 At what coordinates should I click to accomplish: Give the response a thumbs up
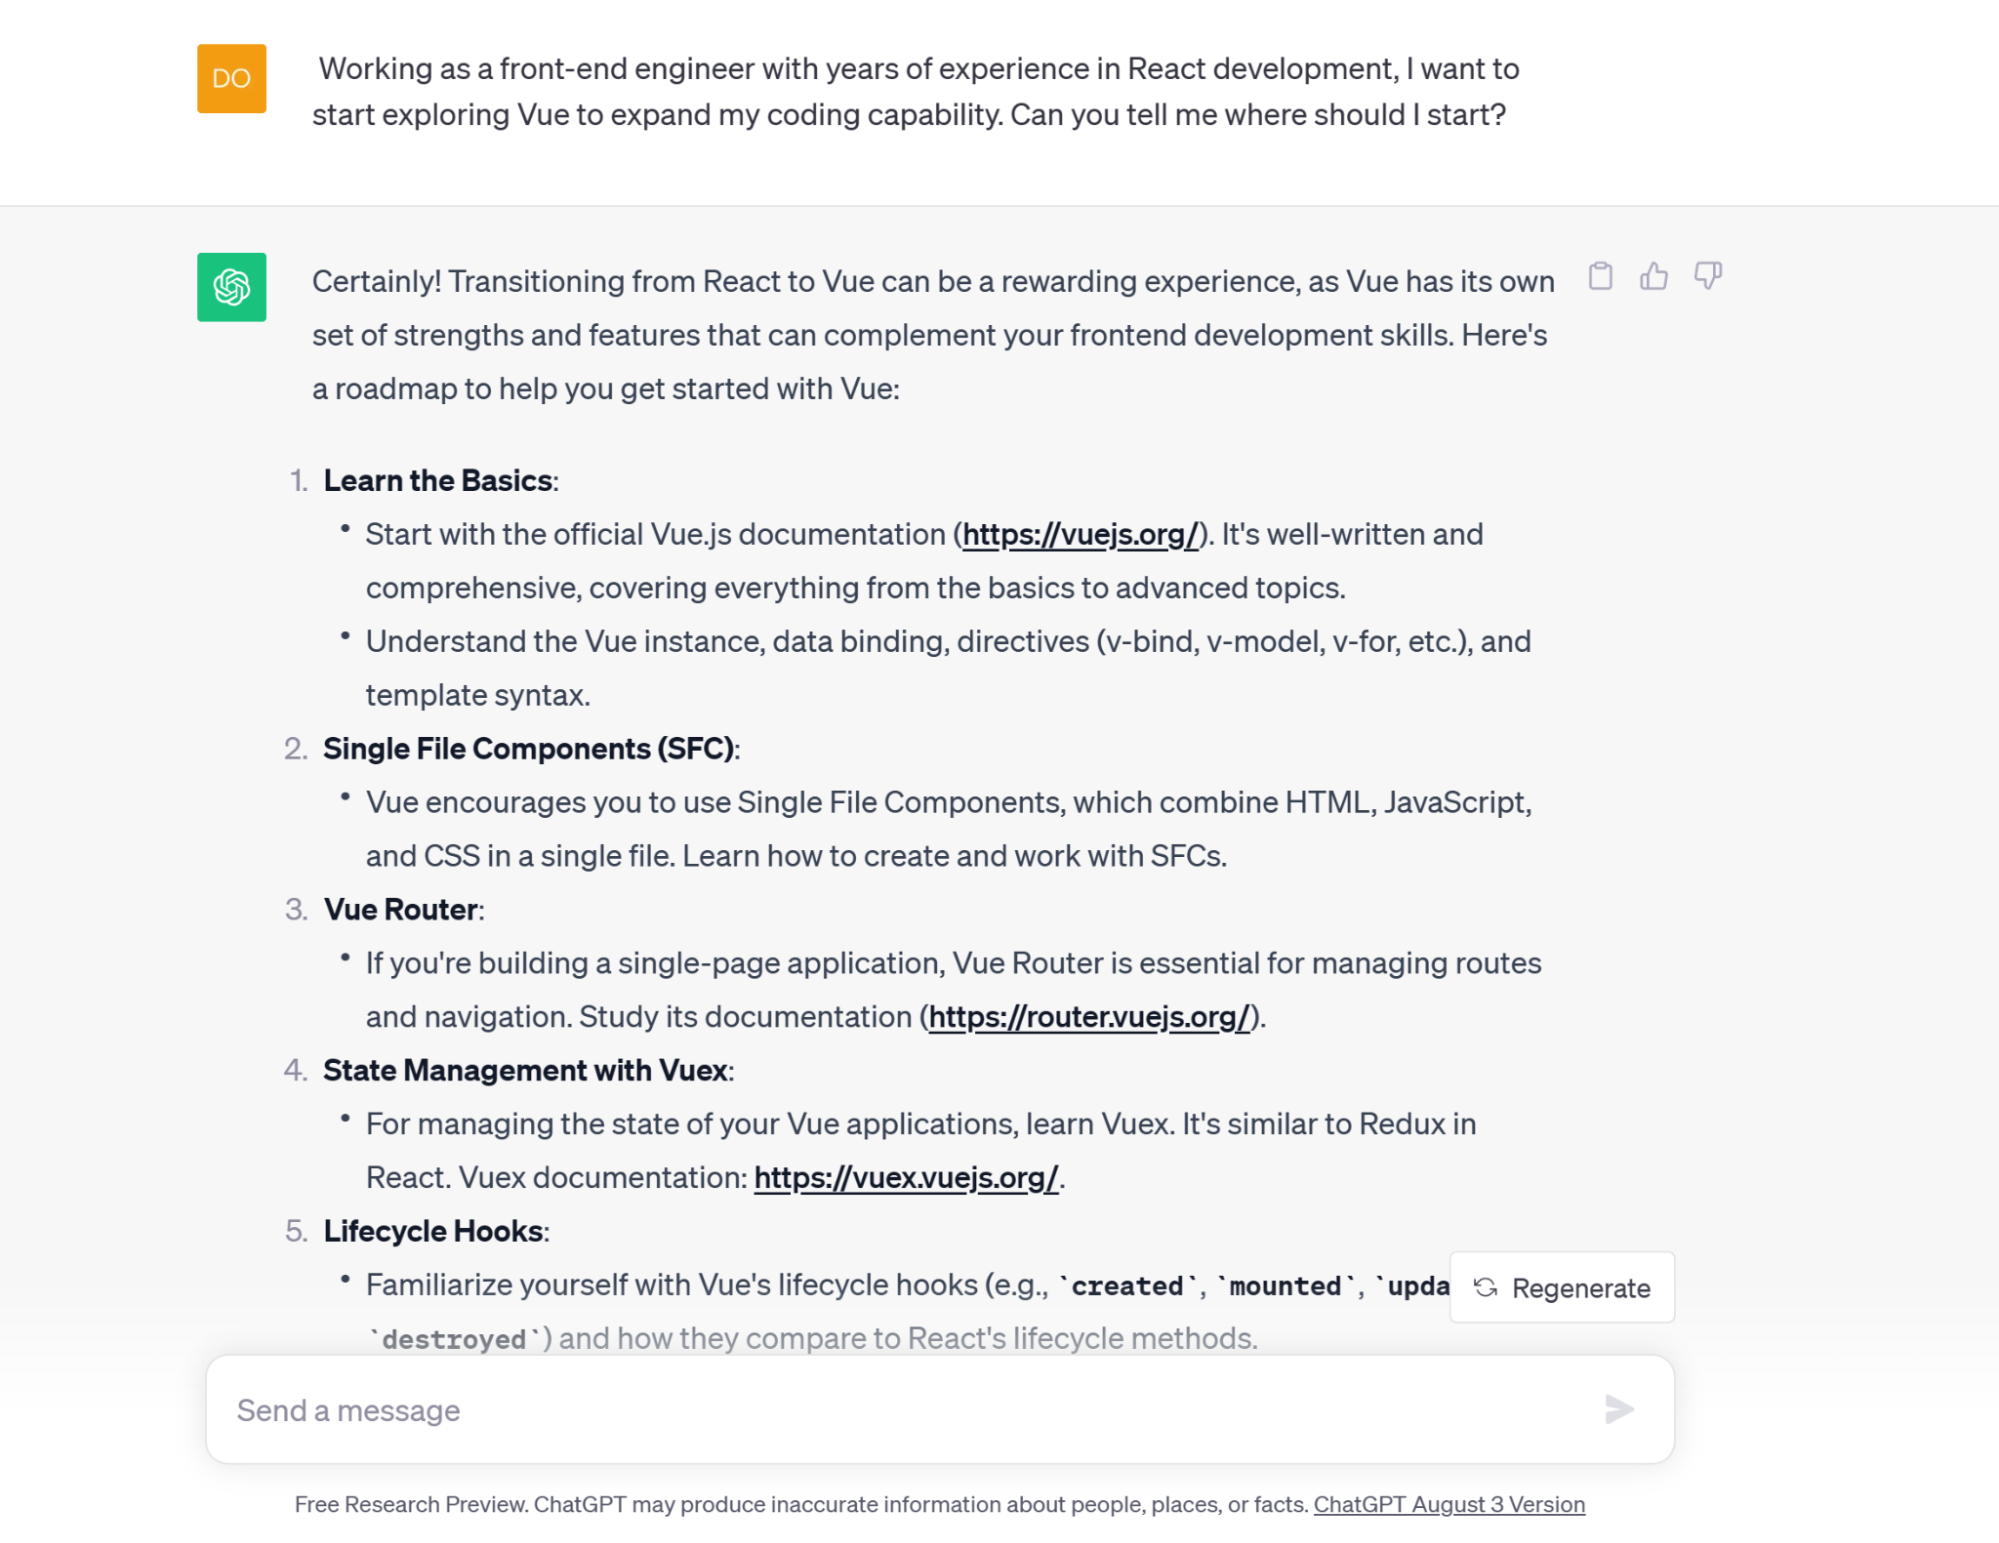1654,276
